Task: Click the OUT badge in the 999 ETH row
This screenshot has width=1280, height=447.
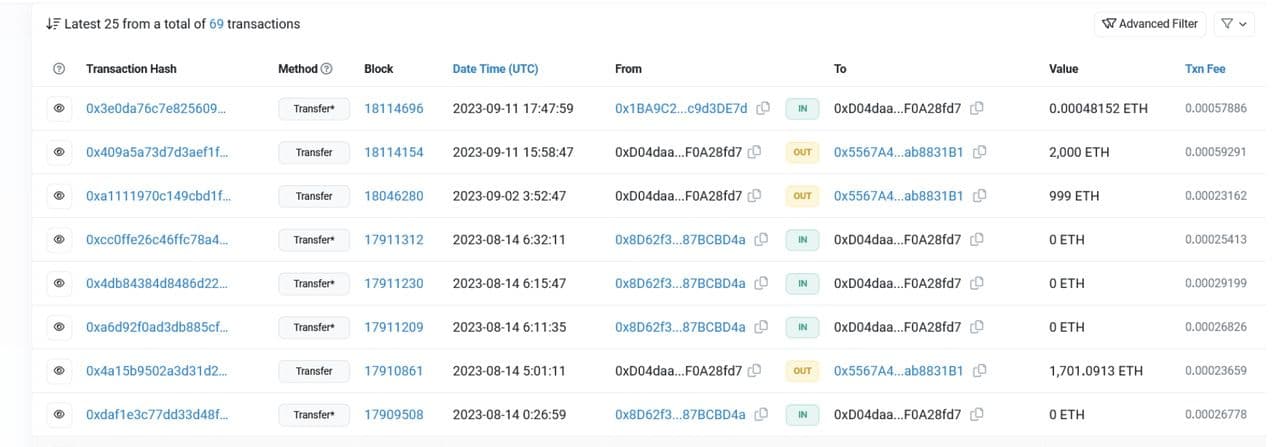Action: tap(802, 196)
